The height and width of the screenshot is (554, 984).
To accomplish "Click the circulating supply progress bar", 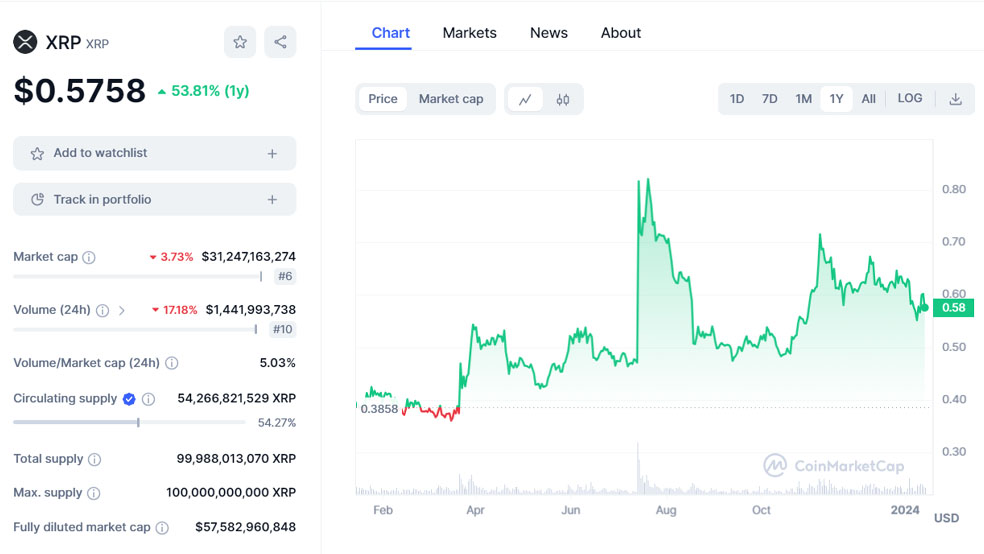I will click(129, 422).
